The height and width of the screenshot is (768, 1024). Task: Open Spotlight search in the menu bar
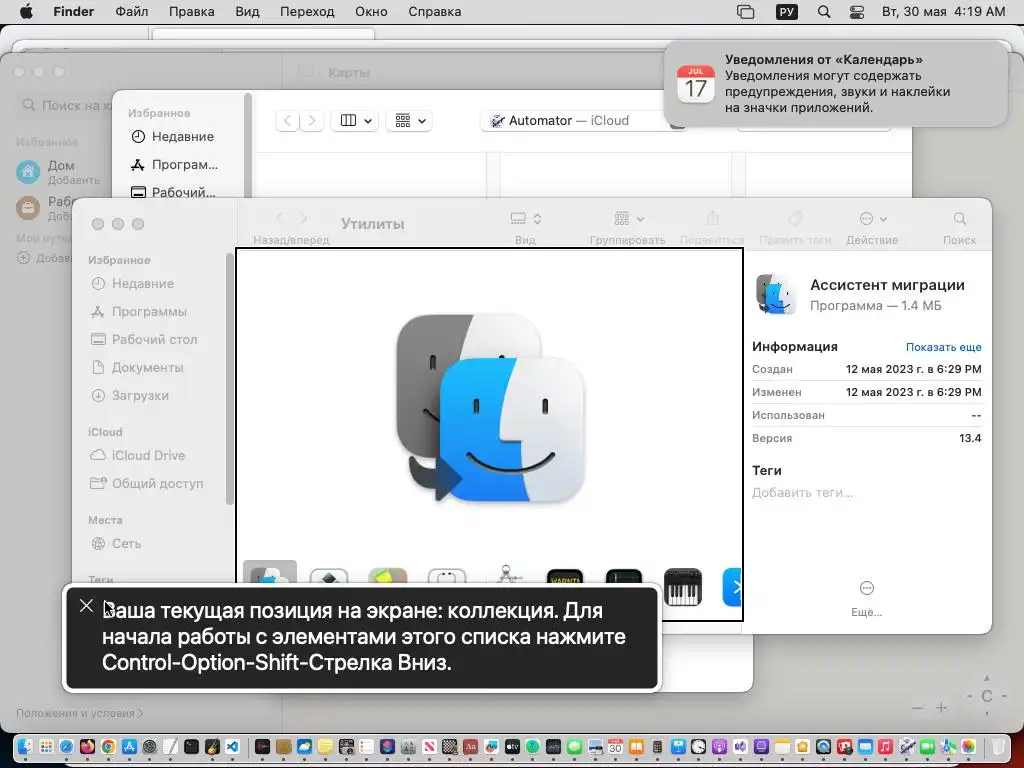pos(824,12)
